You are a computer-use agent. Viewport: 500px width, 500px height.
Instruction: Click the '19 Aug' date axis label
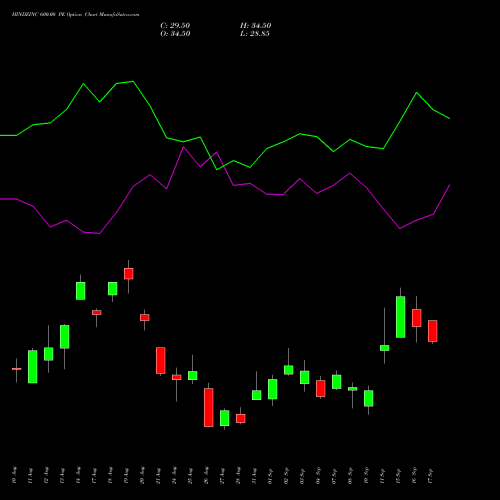[x=126, y=476]
